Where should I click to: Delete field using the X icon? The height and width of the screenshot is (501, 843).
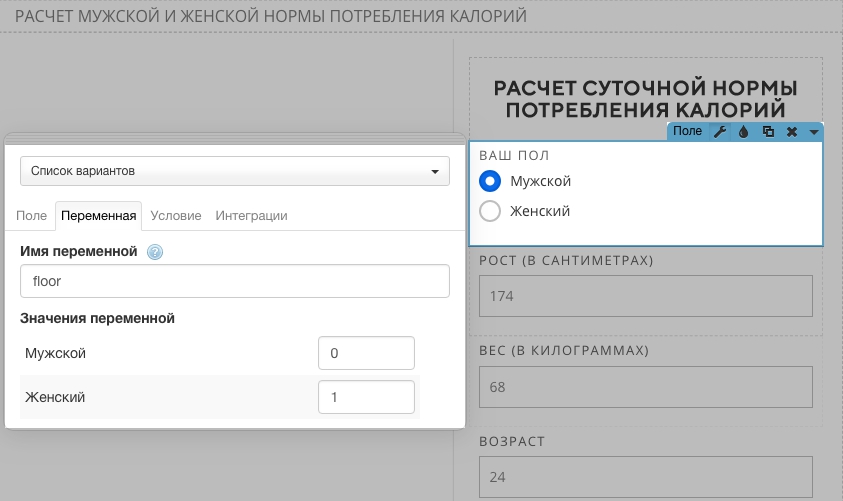[792, 132]
